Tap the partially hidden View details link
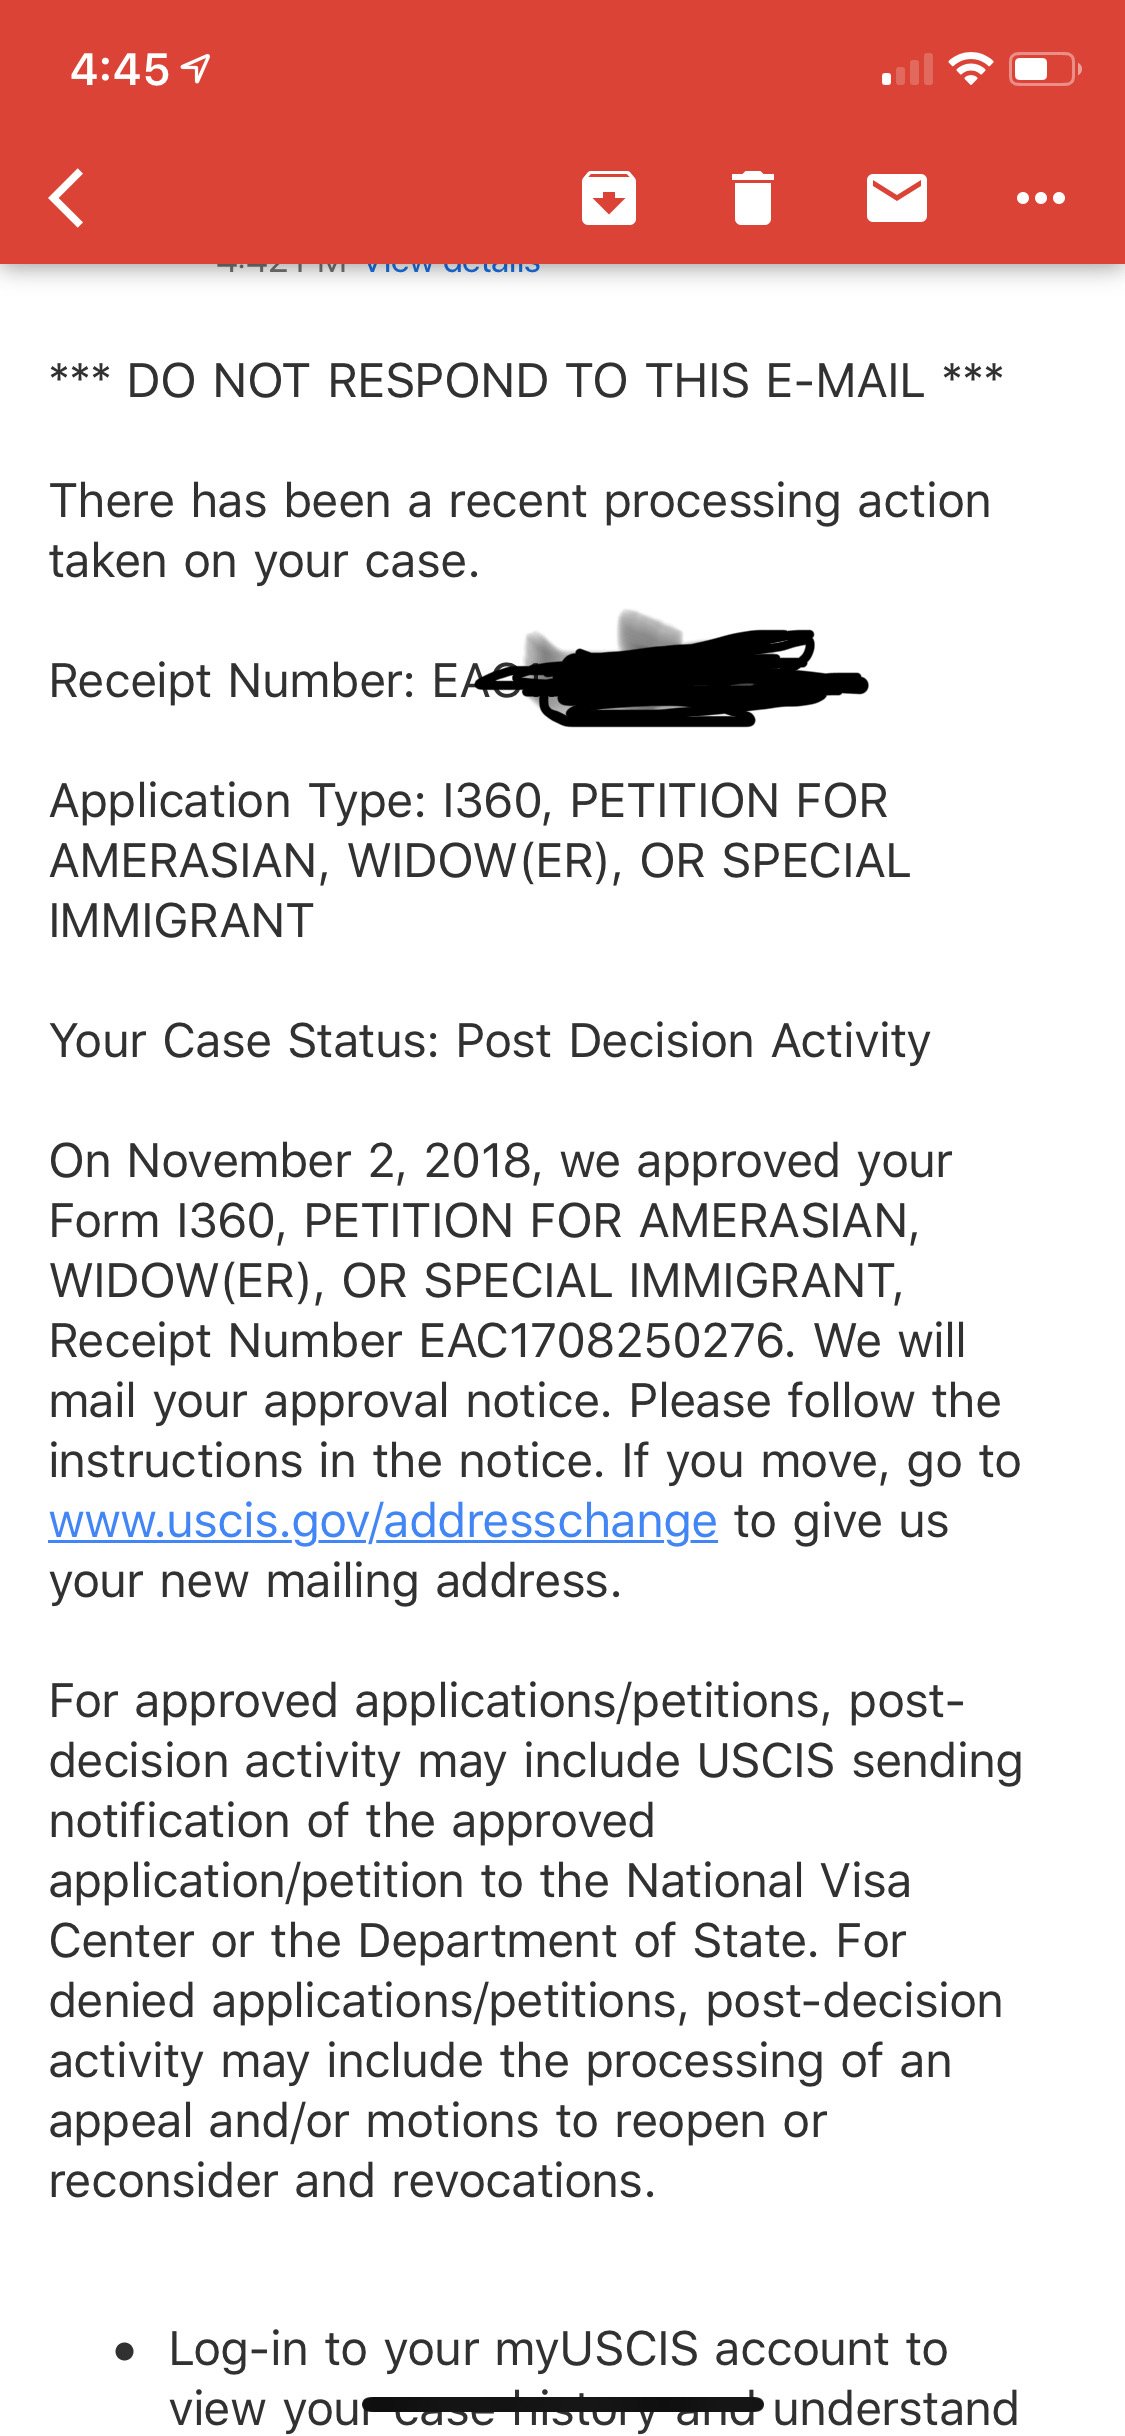Viewport: 1125px width, 2436px height. 452,266
